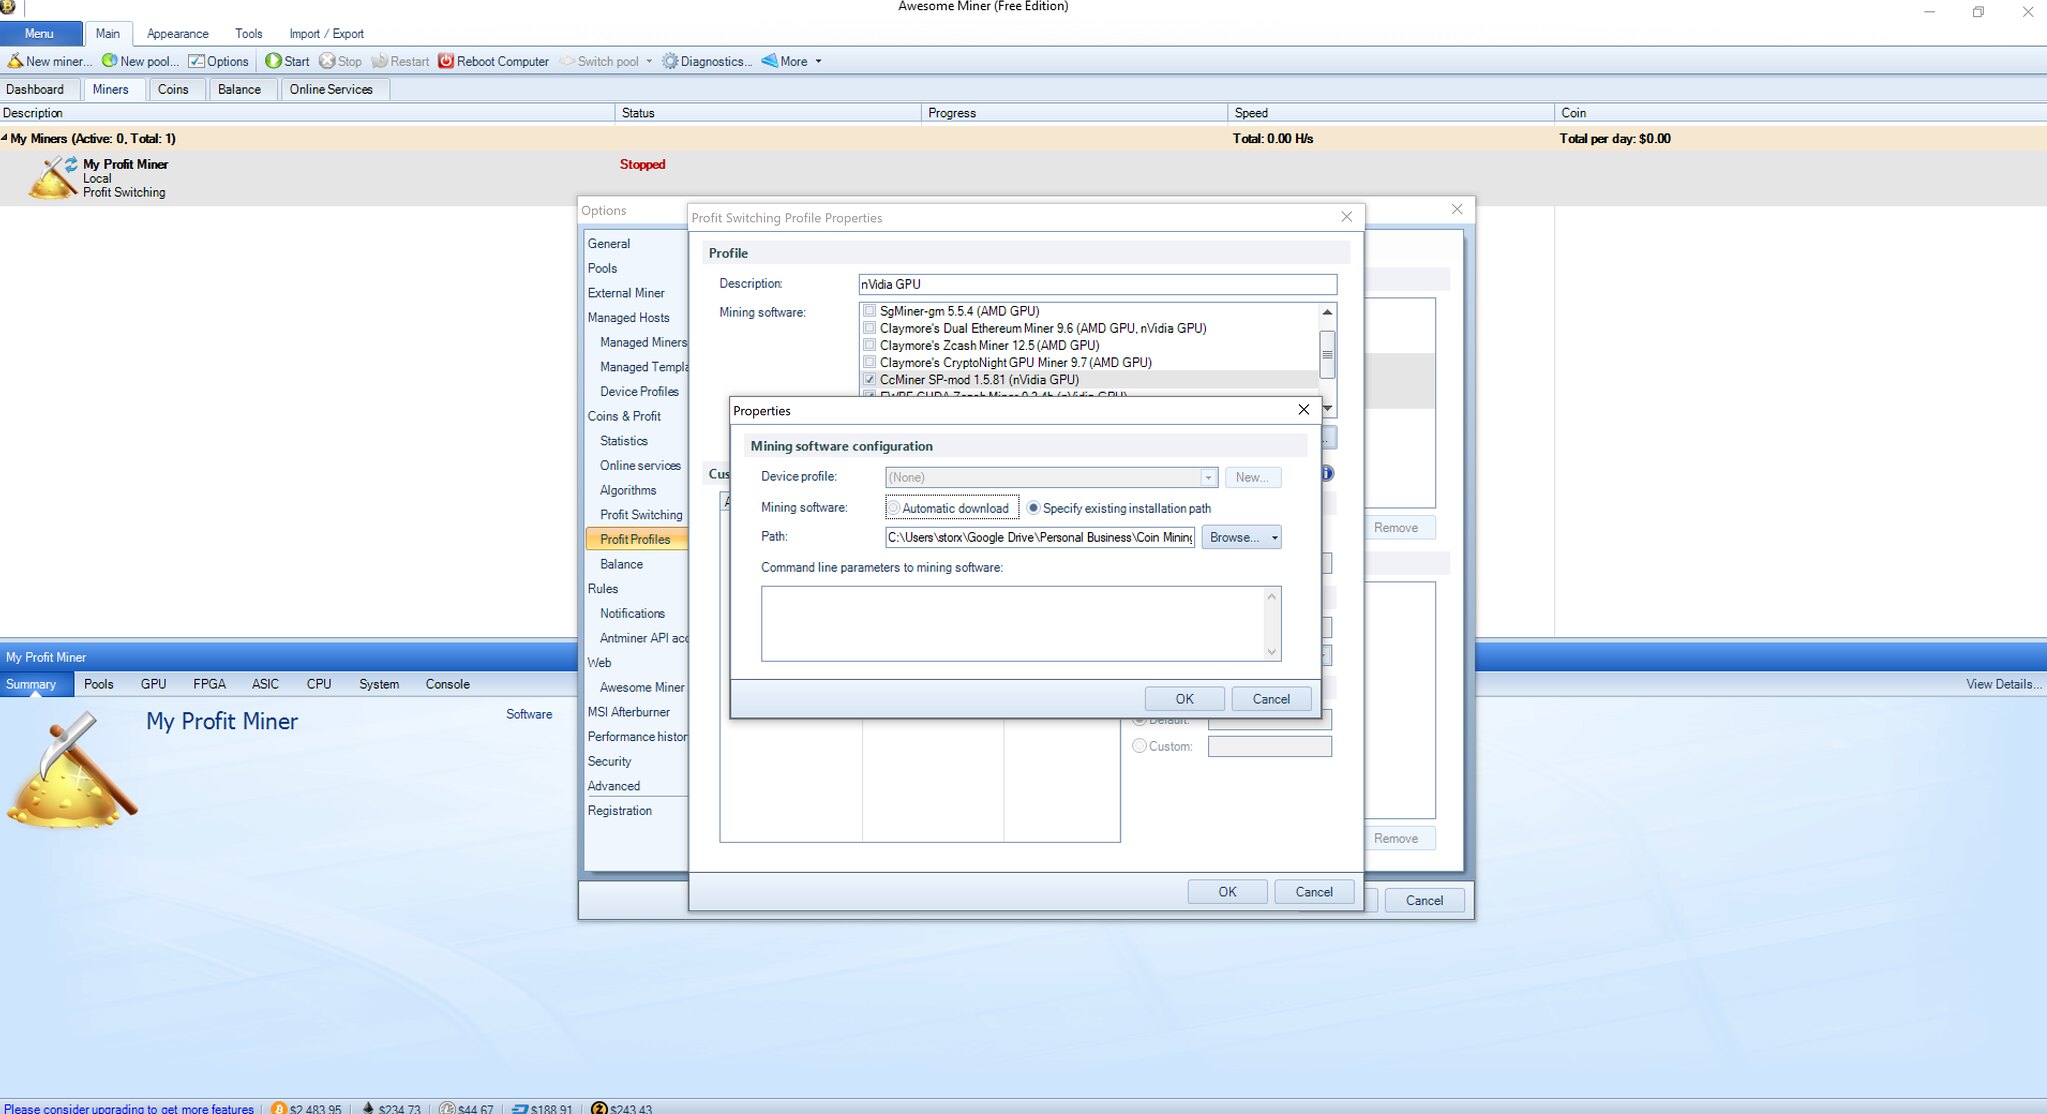Check Claymore's CryptoNight GPU Miner 9.7 checkbox
This screenshot has height=1114, width=2047.
click(870, 362)
